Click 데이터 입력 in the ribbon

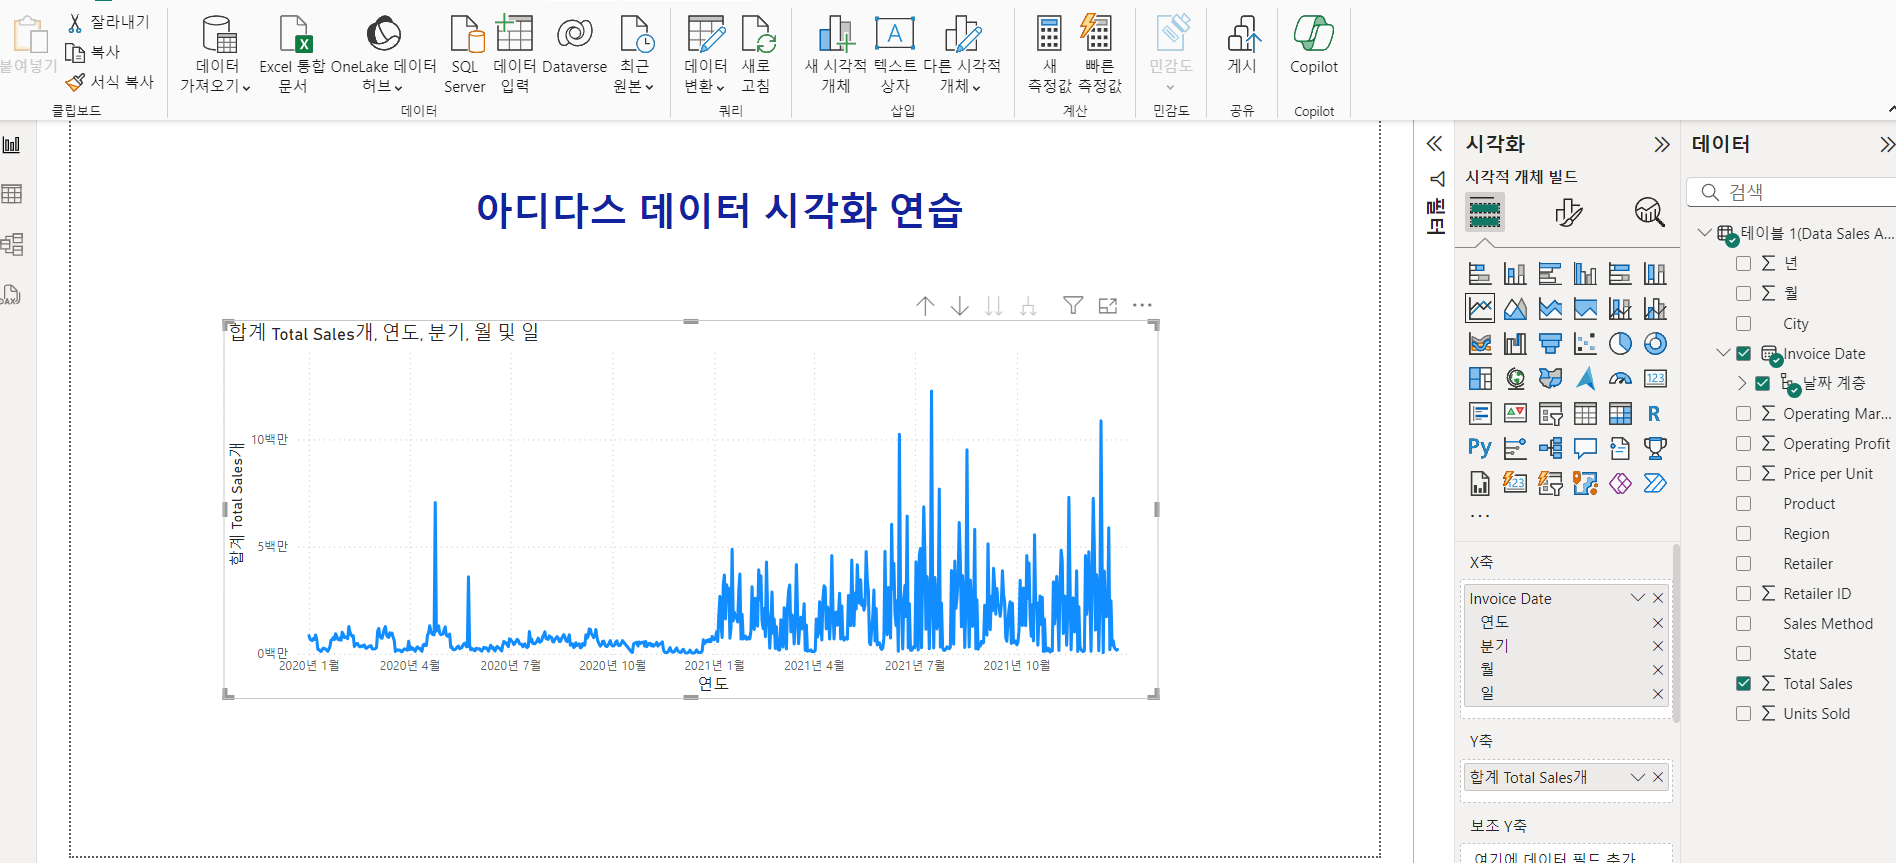click(515, 54)
